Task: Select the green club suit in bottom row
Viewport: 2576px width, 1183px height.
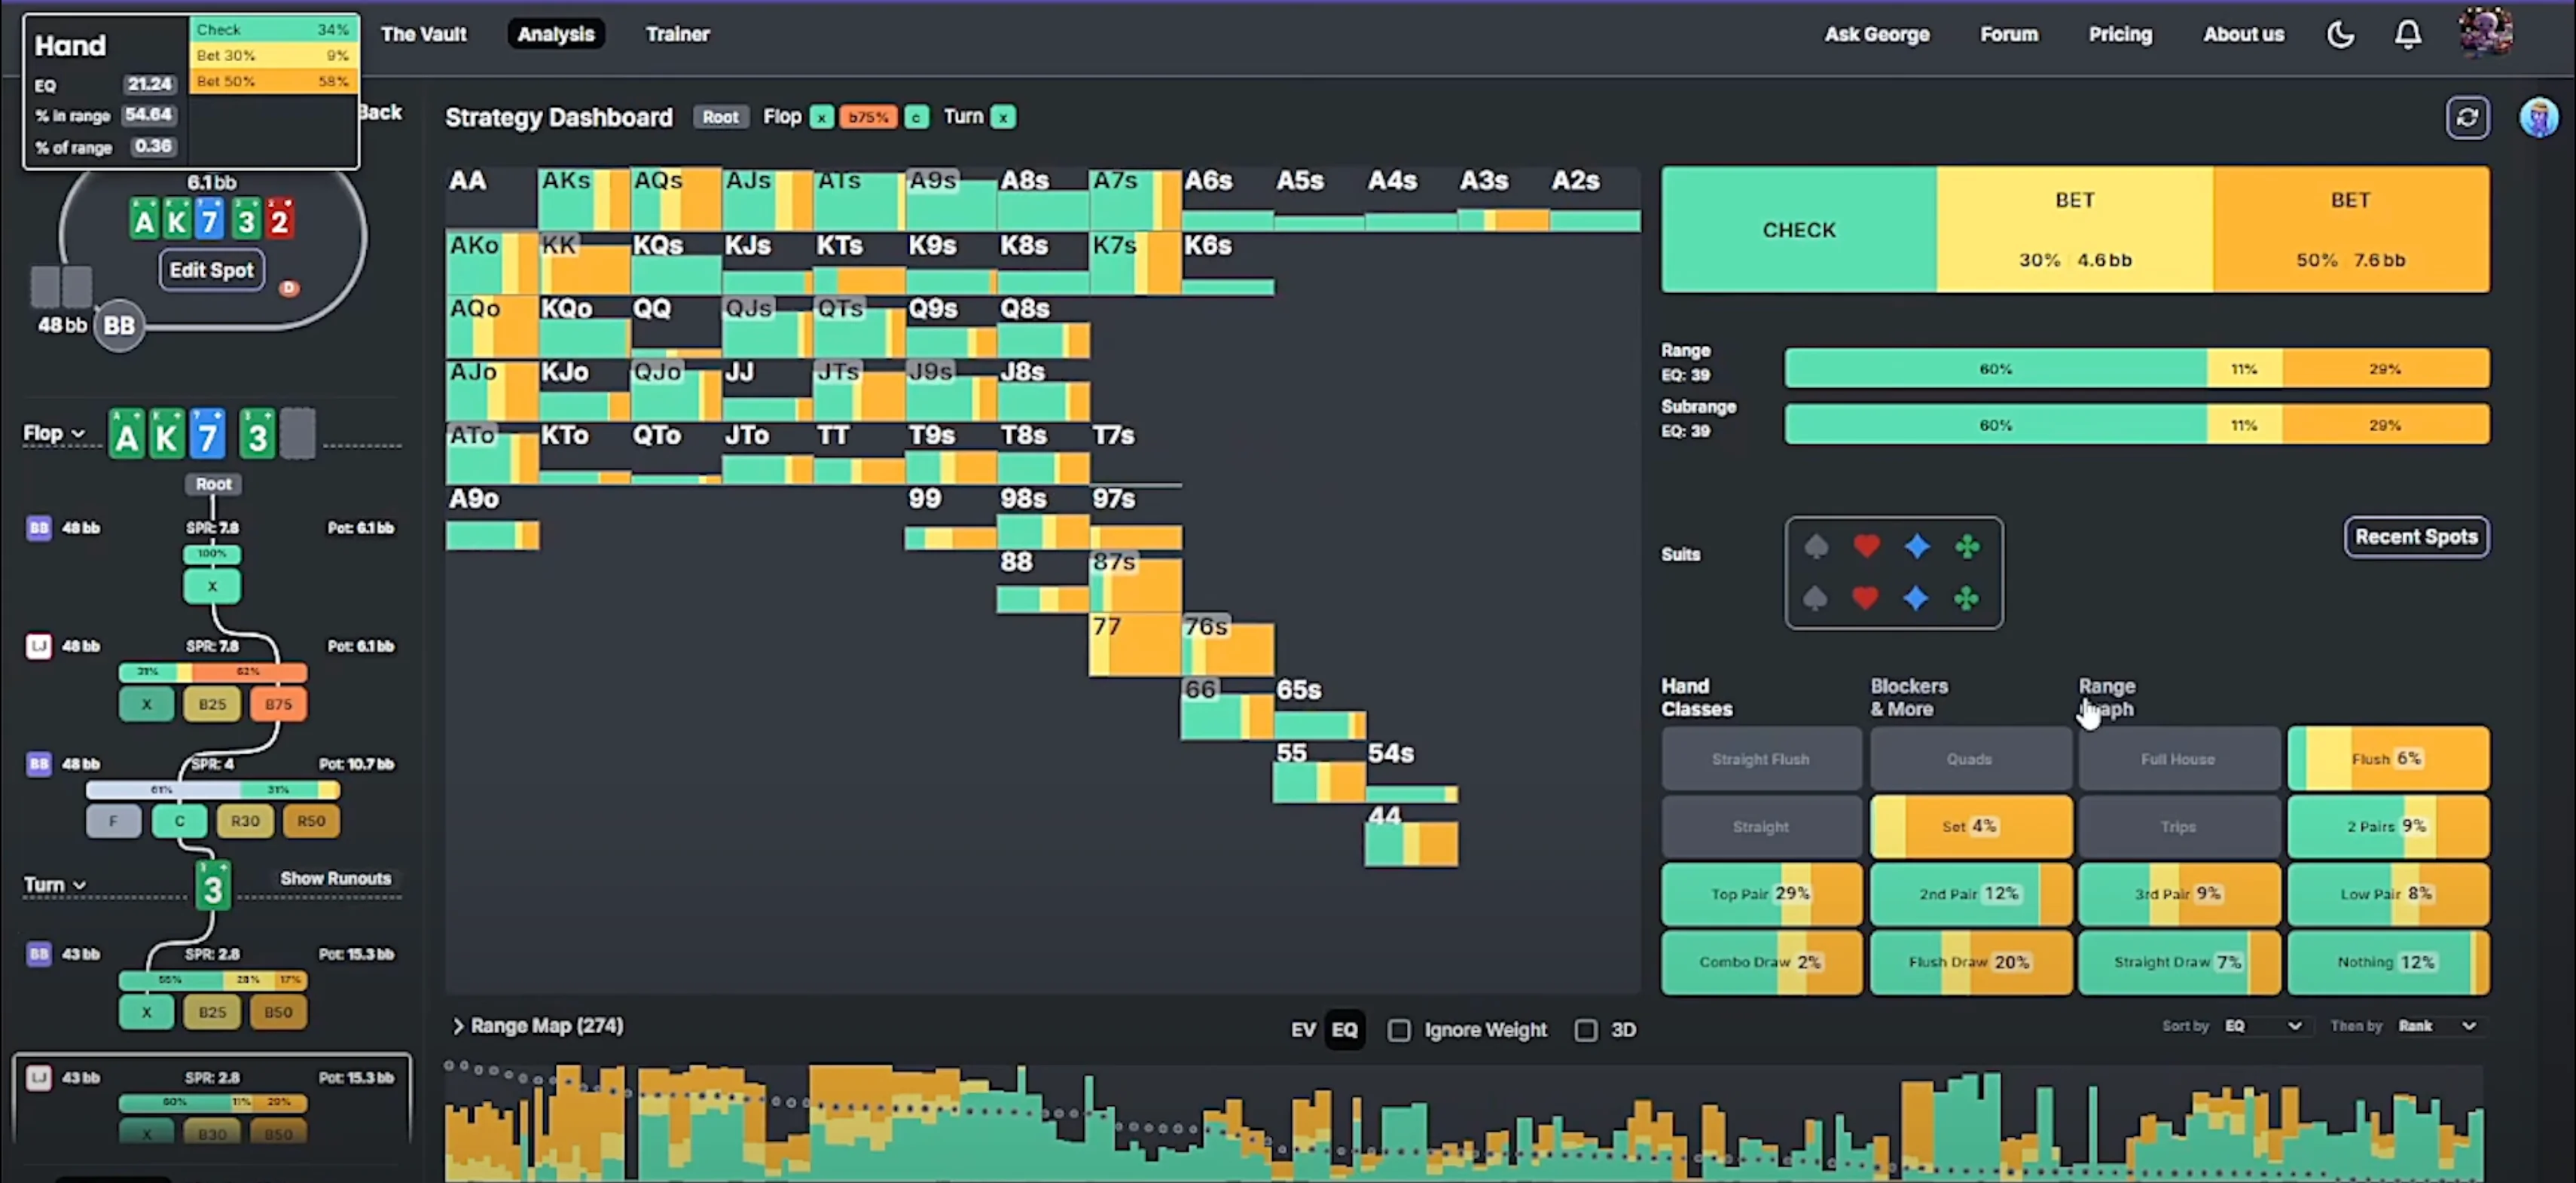Action: click(1966, 599)
